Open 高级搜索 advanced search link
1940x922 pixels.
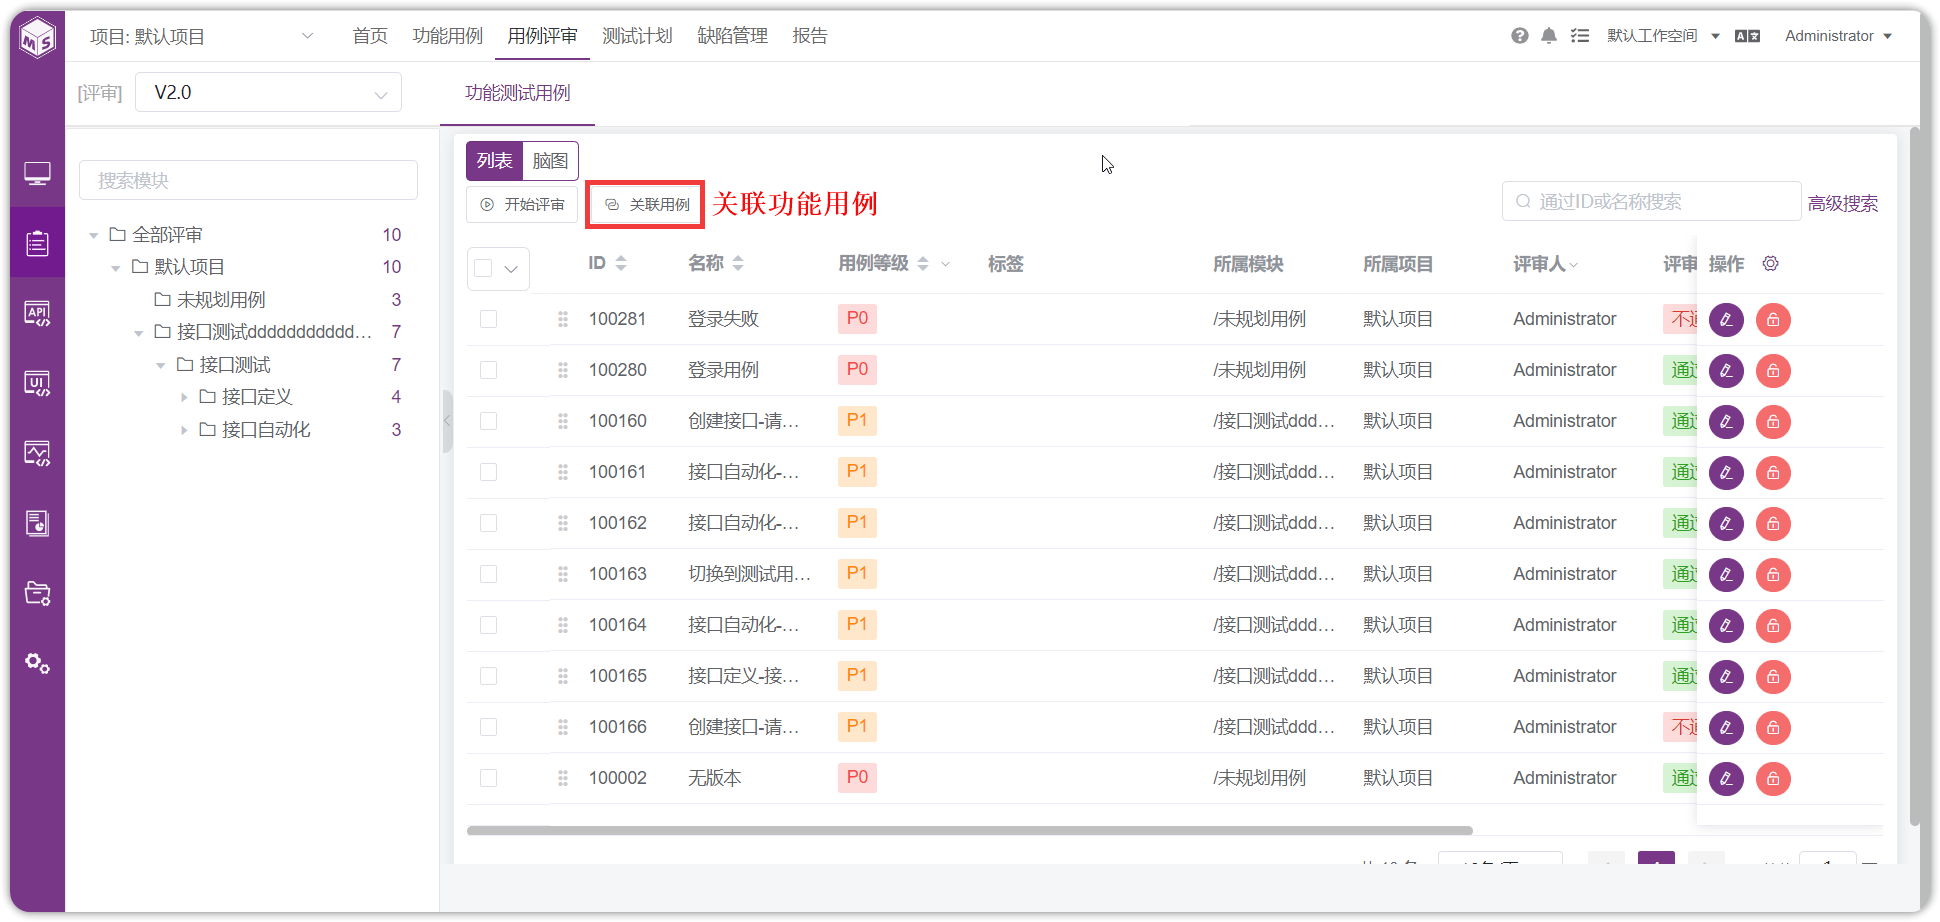1842,204
